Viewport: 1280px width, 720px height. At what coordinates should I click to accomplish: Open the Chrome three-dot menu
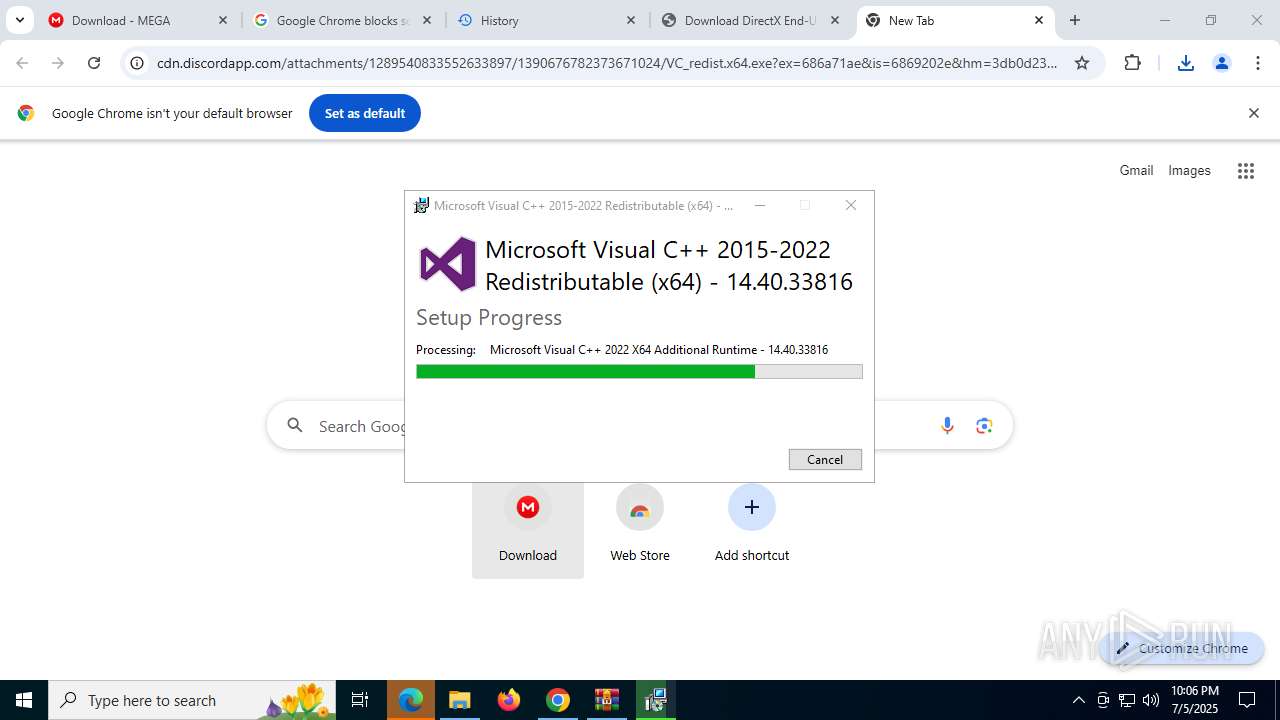pyautogui.click(x=1258, y=63)
